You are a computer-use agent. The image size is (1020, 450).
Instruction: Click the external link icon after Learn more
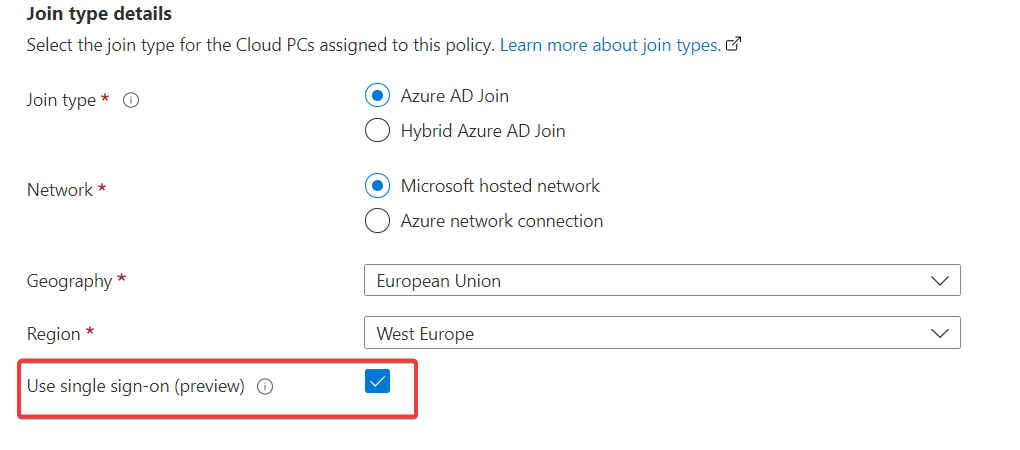(x=733, y=45)
